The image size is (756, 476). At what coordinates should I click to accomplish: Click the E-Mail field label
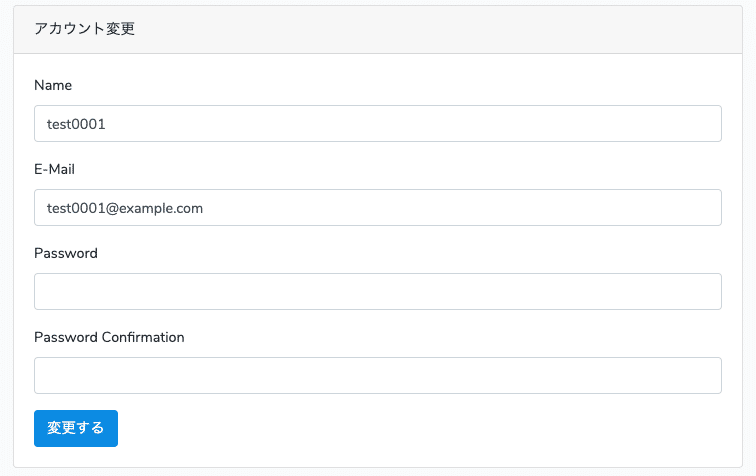point(55,170)
